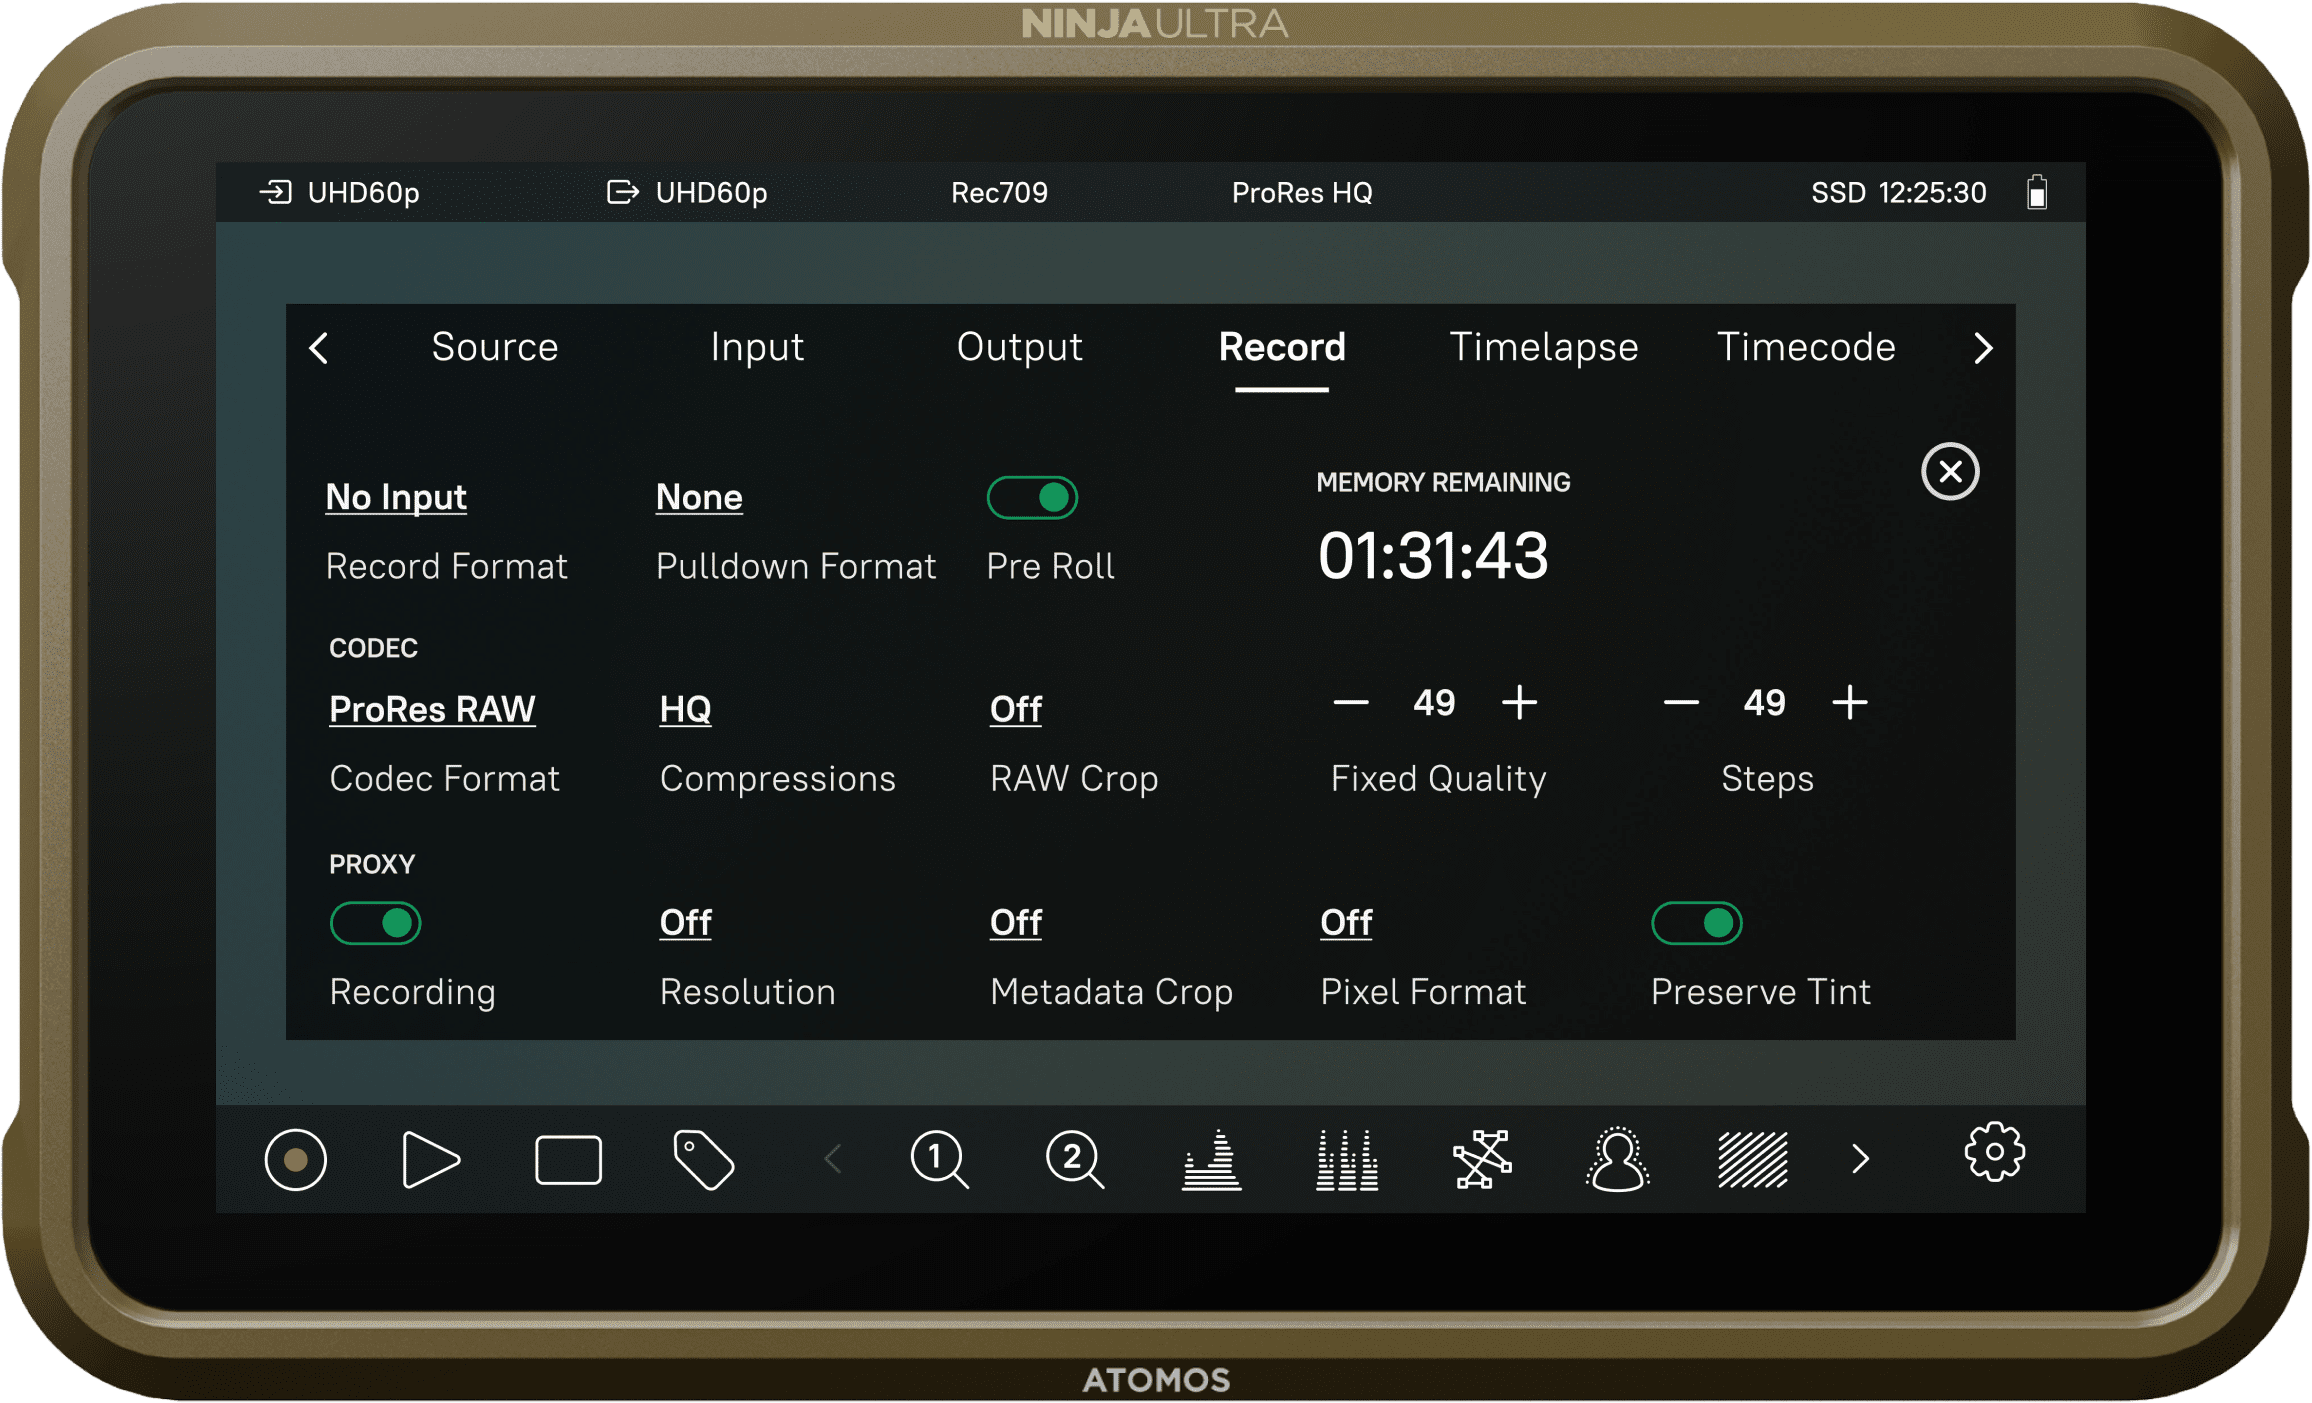
Task: Select the Record tab
Action: (x=1282, y=347)
